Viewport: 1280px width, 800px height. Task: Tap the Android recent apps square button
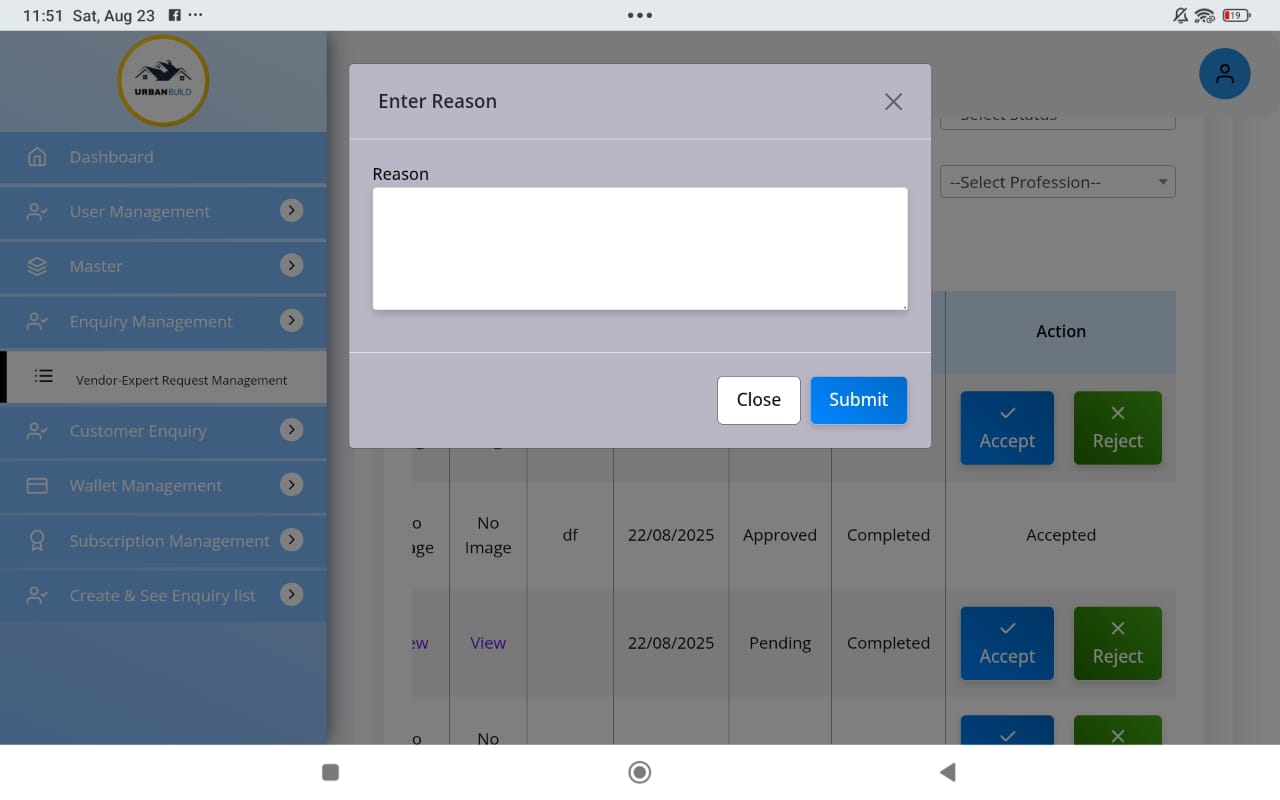coord(331,772)
